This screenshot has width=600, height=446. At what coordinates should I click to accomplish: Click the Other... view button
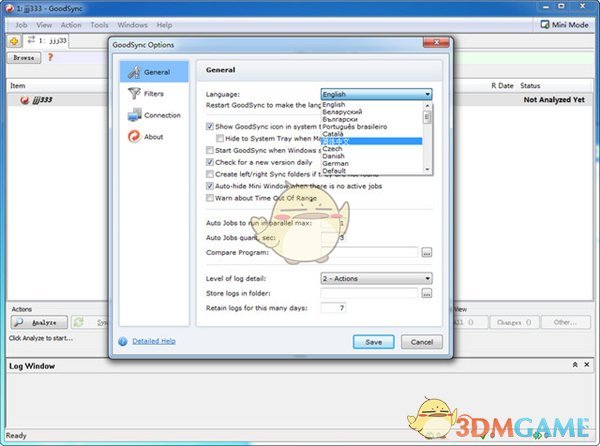tap(565, 322)
